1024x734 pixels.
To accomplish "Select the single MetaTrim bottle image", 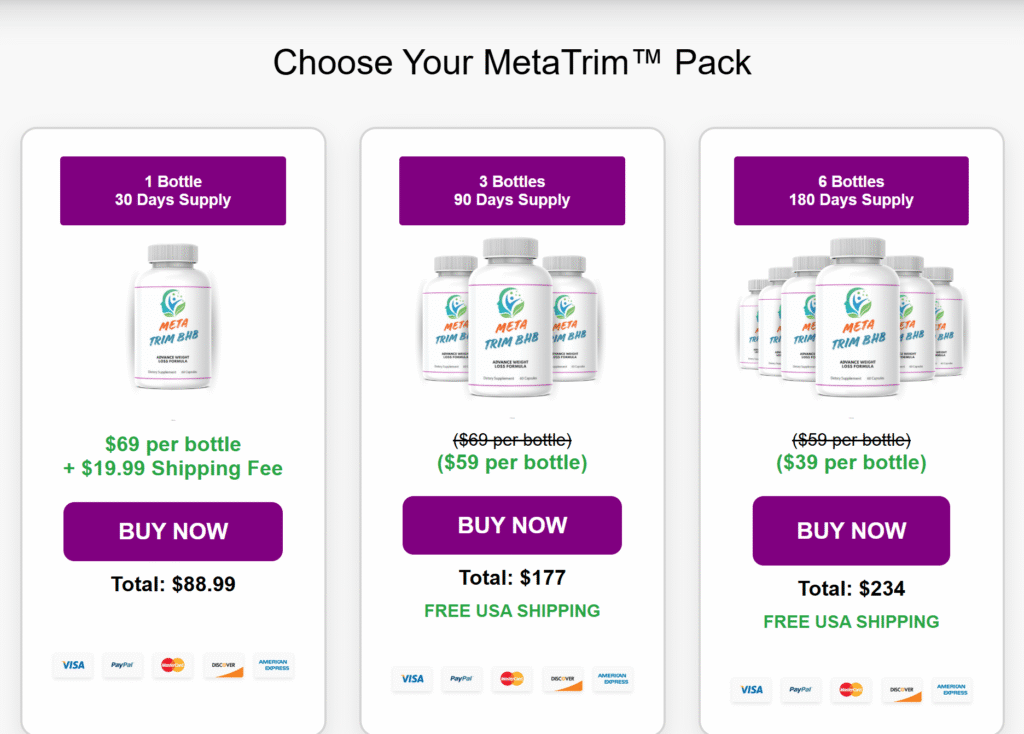I will click(173, 316).
